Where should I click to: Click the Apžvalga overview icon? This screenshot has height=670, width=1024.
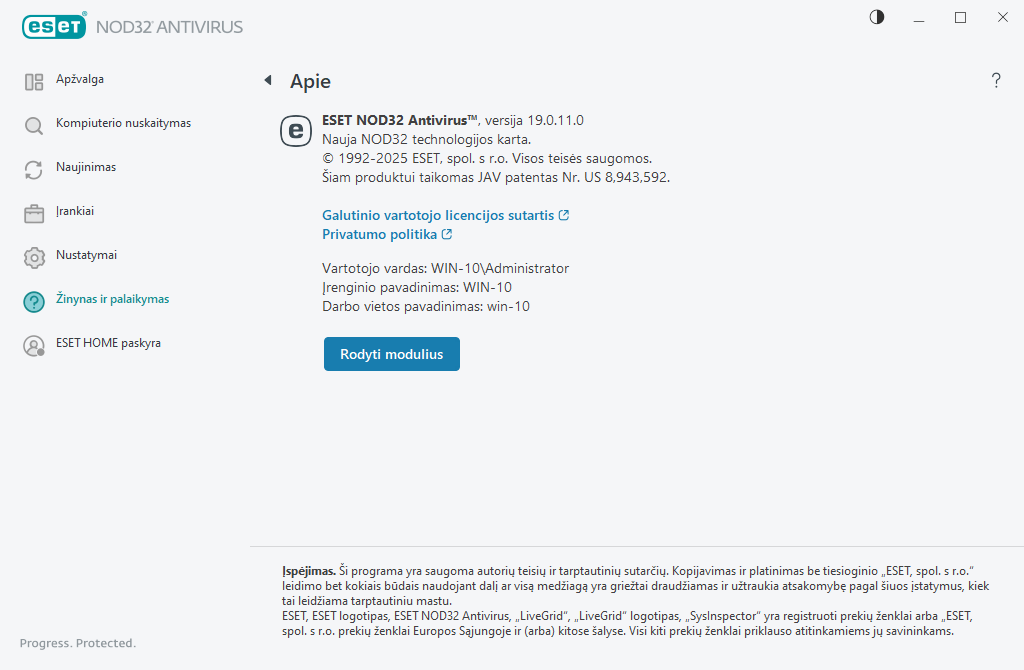[34, 82]
